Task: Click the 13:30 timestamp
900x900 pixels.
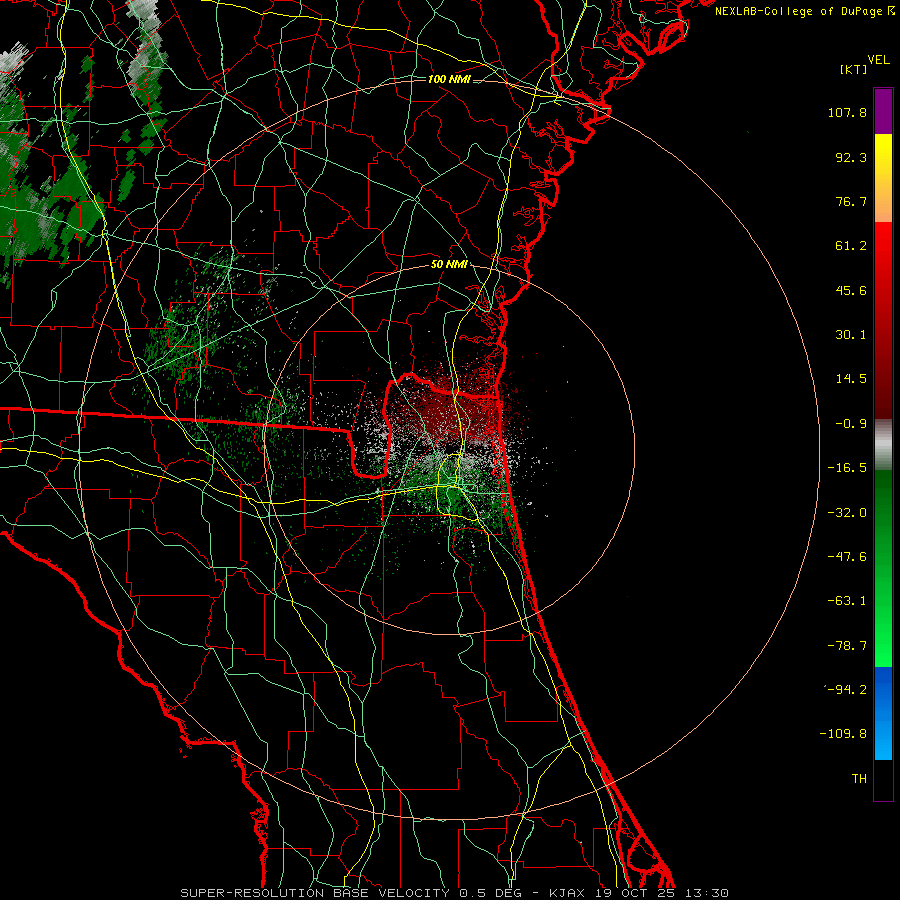Action: tap(707, 893)
